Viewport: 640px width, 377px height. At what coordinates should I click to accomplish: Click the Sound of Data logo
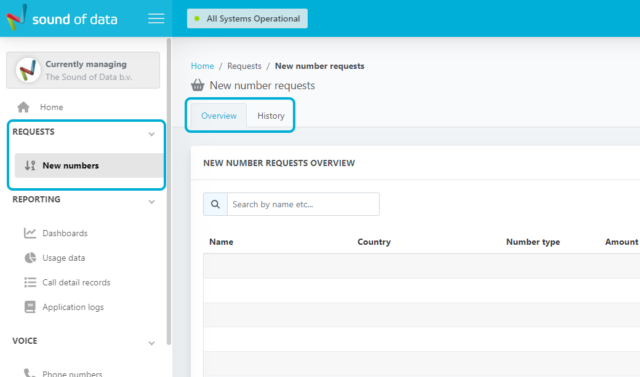tap(62, 18)
